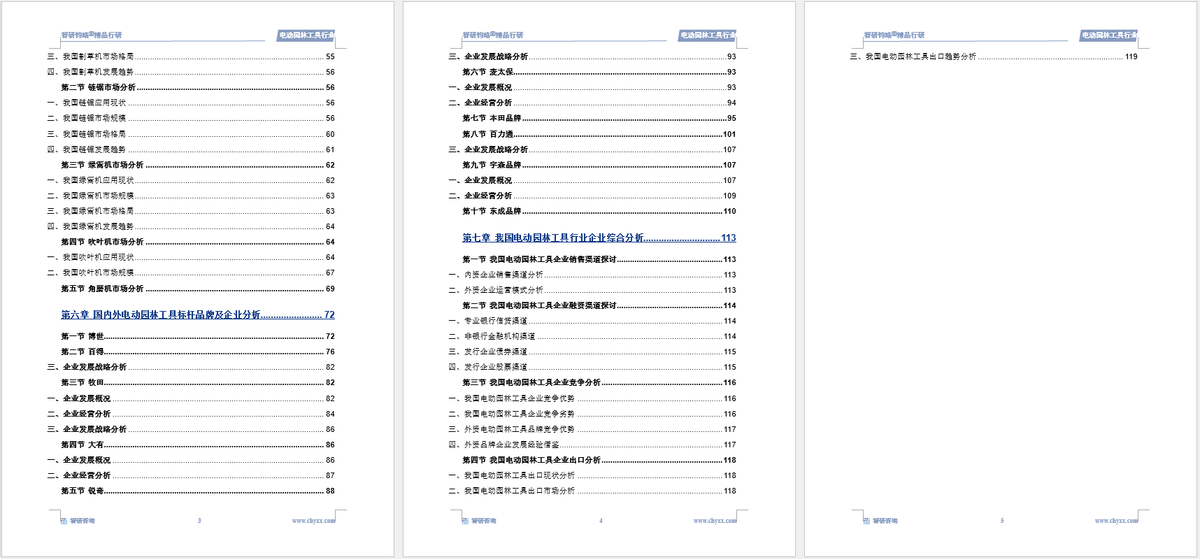
Task: Click 智研咨询 footer logo on page 4
Action: (x=481, y=520)
